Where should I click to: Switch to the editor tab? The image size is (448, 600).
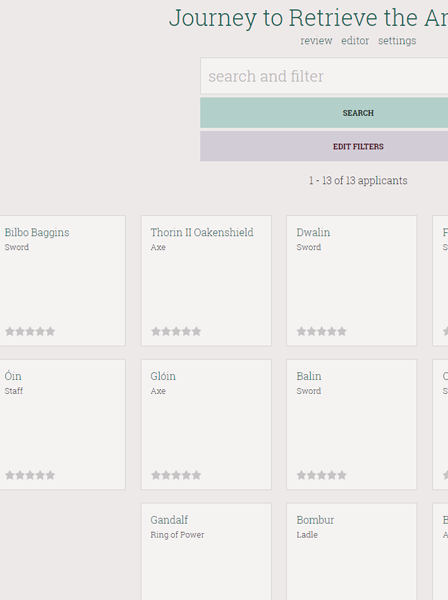[355, 41]
